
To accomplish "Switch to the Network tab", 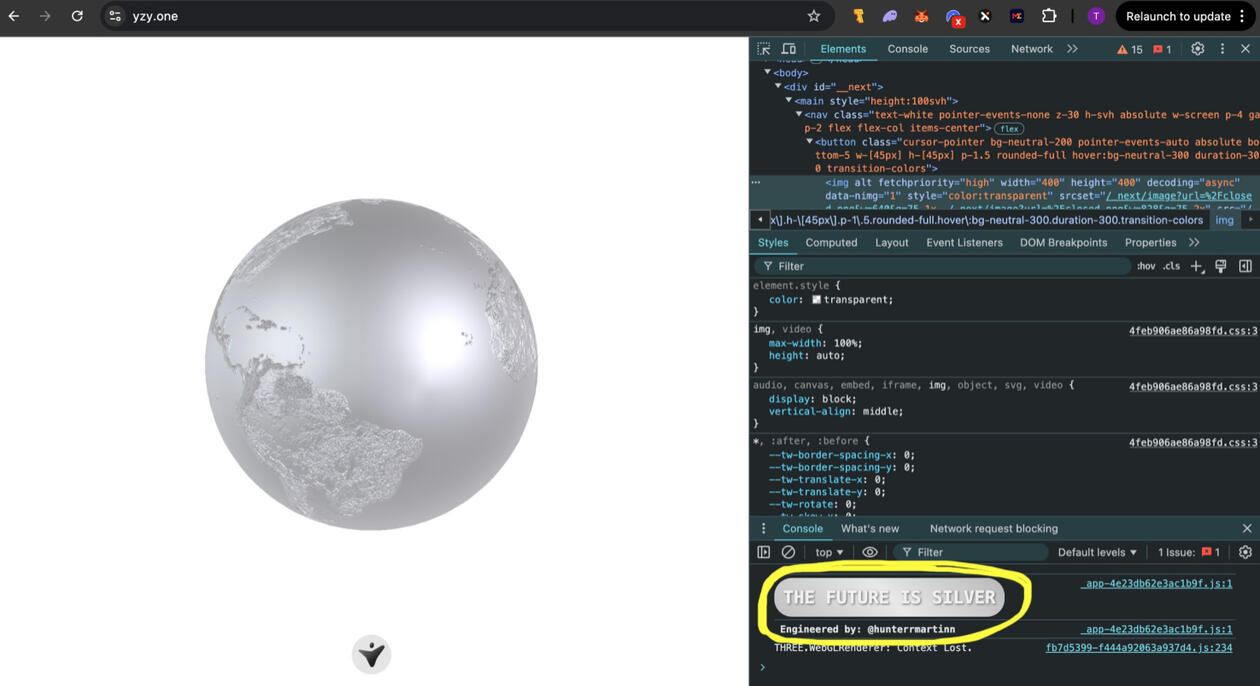I will [1031, 49].
